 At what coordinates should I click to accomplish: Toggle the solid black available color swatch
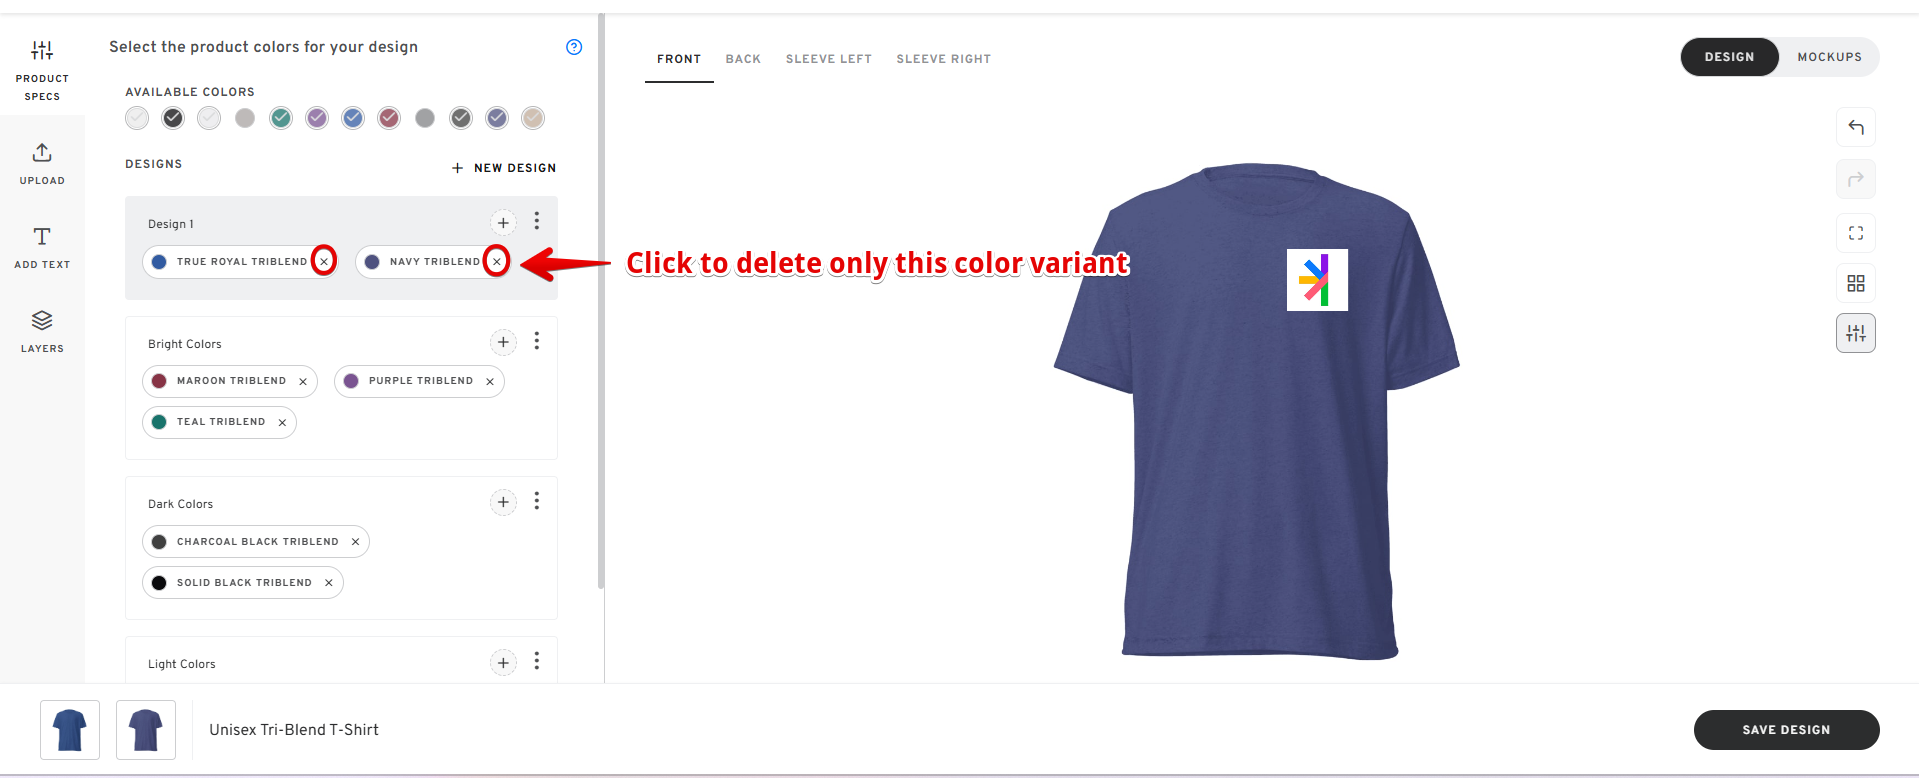click(173, 118)
